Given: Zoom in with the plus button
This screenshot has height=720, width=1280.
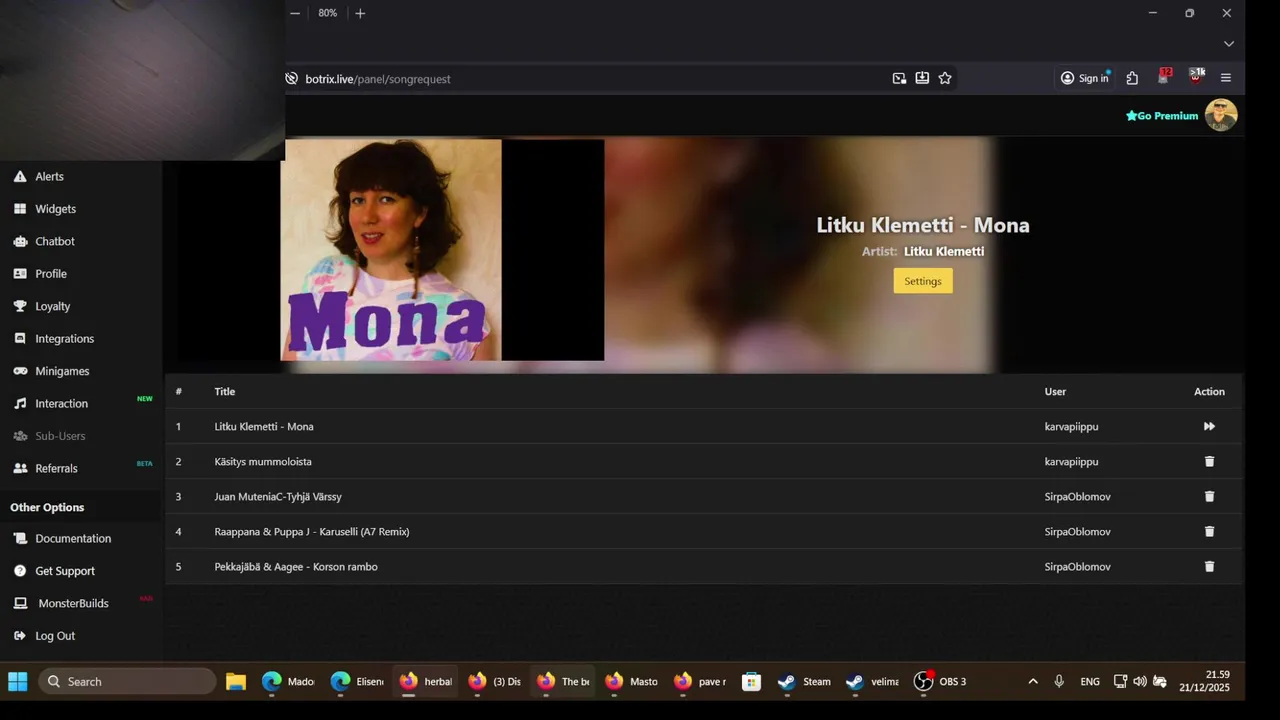Looking at the screenshot, I should (360, 13).
